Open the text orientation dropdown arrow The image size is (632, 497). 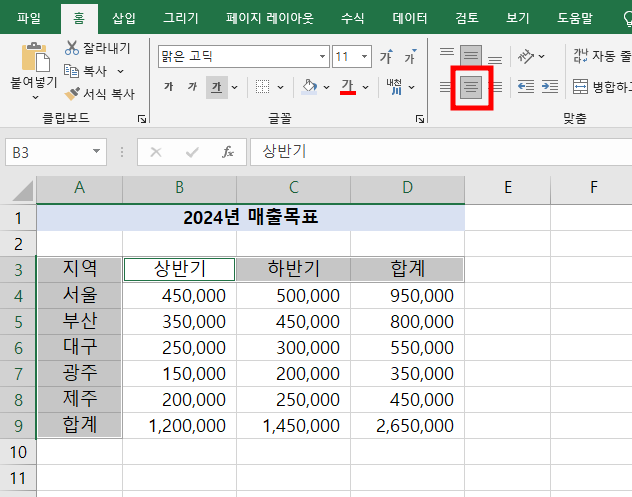(x=542, y=56)
